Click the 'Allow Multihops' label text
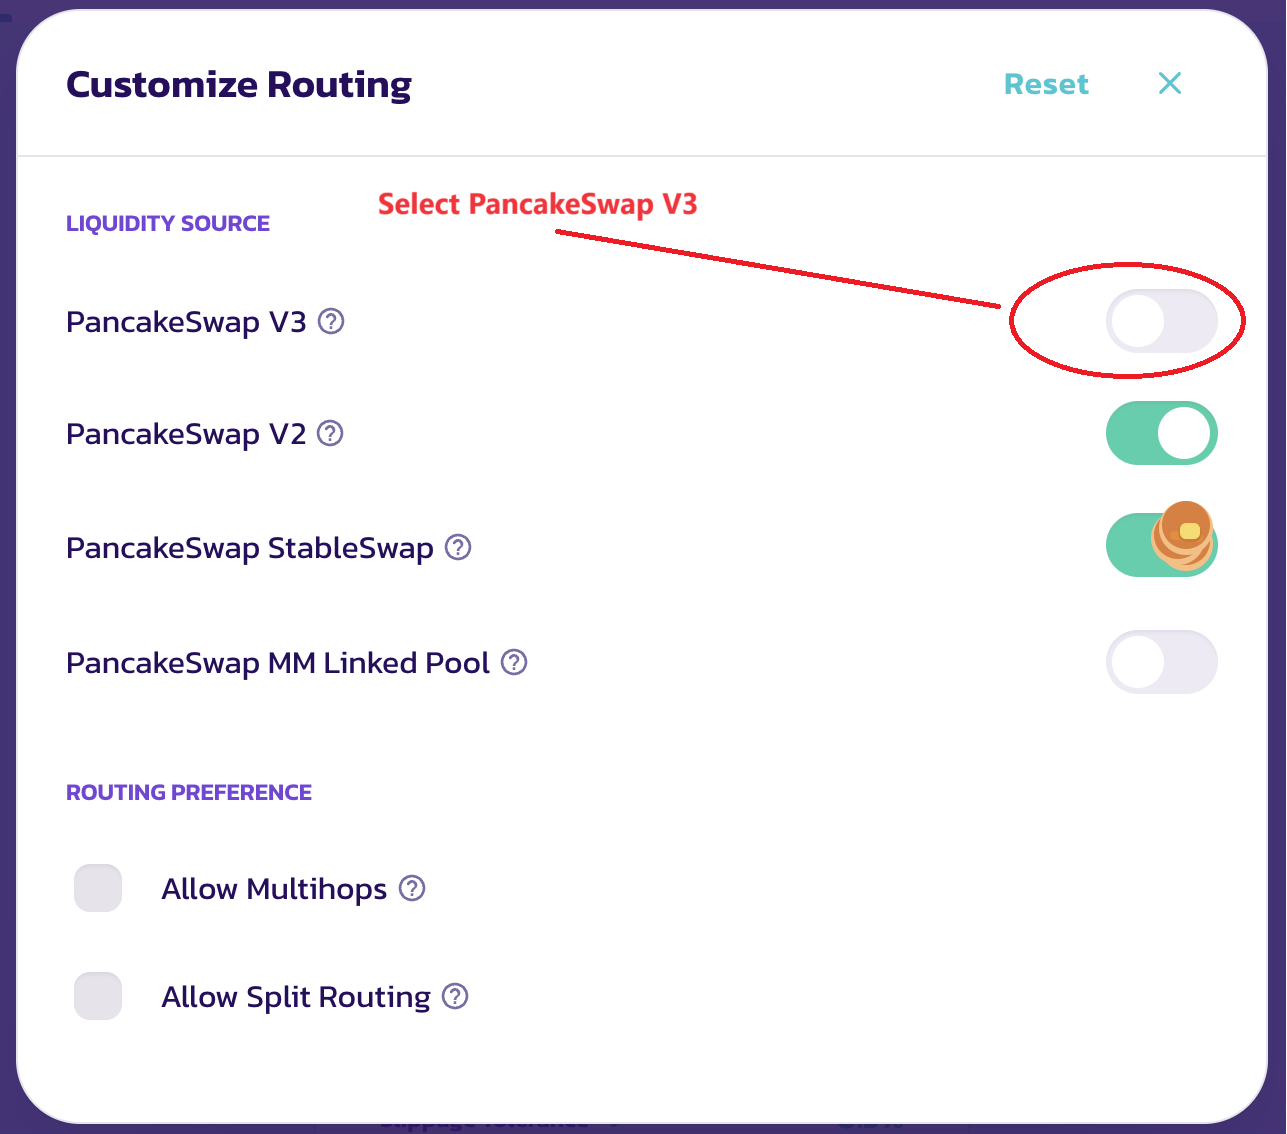Viewport: 1287px width, 1134px height. click(274, 889)
